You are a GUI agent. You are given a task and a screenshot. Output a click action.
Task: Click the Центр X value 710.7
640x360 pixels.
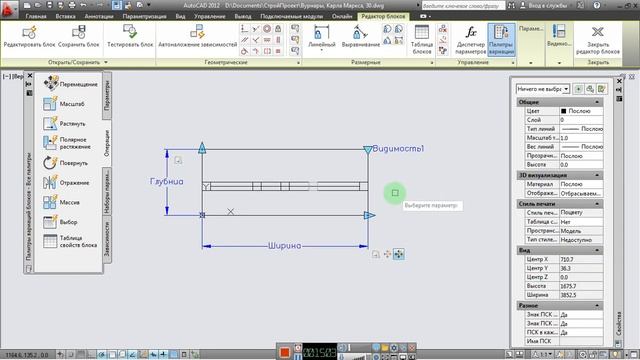581,259
